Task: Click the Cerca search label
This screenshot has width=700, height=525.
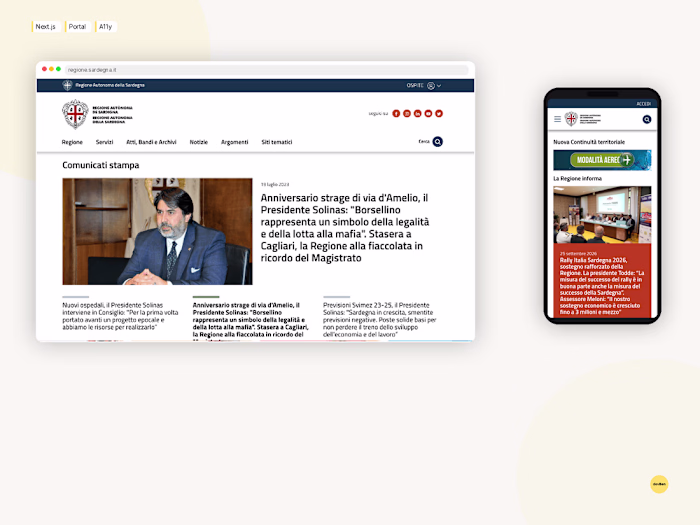Action: click(424, 142)
